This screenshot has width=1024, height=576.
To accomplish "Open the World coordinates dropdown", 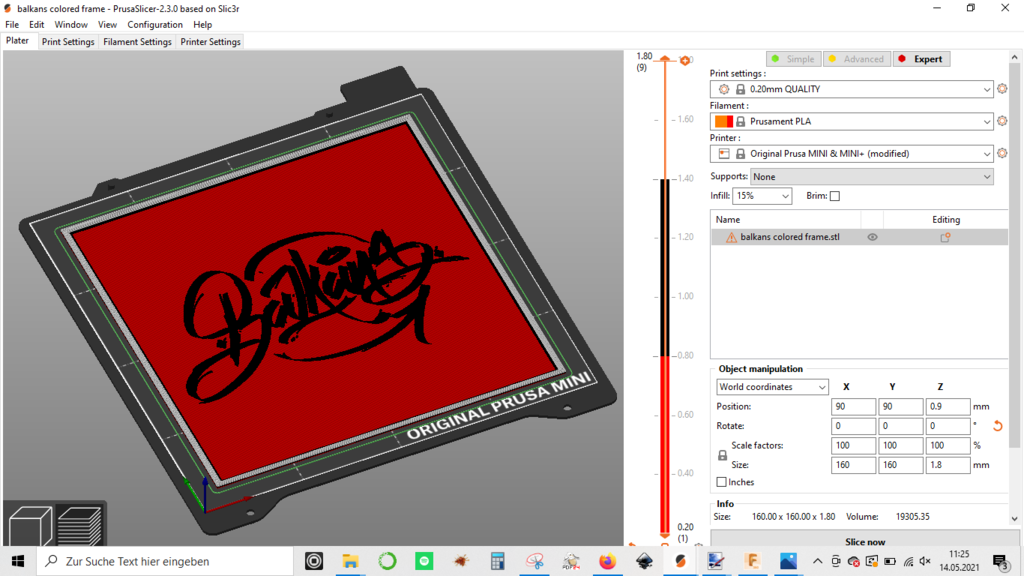I will tap(772, 387).
